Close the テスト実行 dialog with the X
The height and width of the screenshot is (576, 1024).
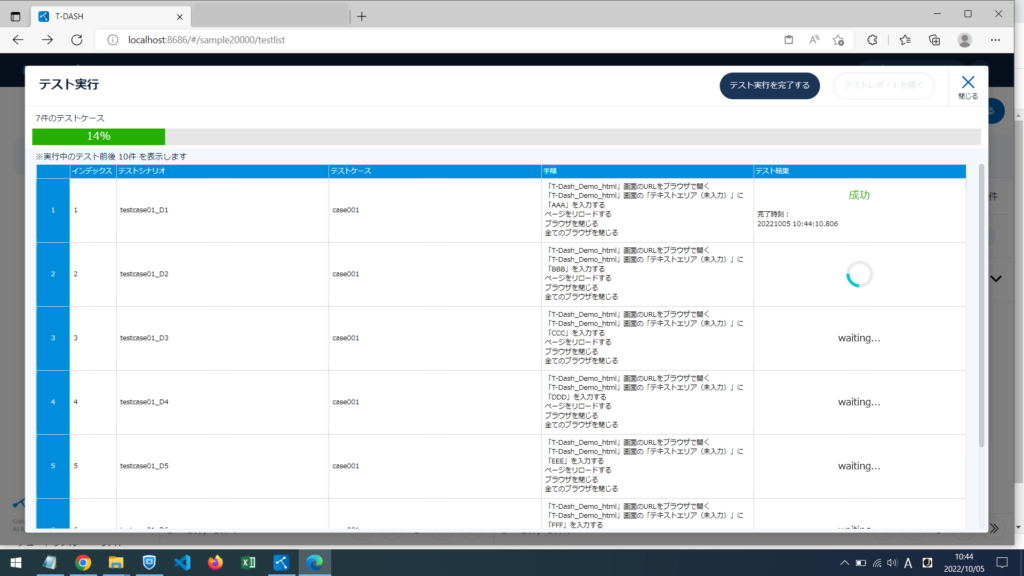pos(967,85)
